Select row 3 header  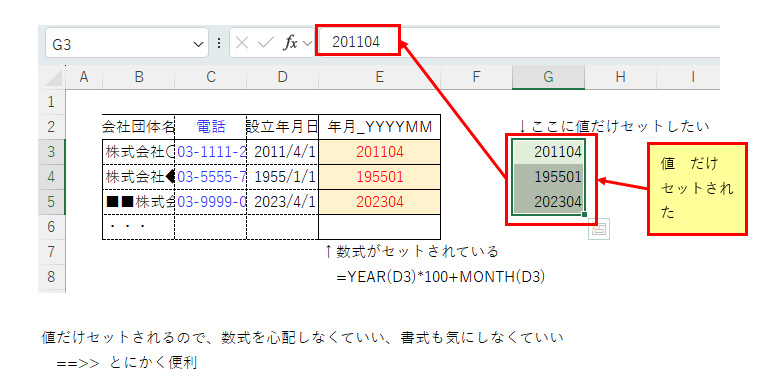51,152
